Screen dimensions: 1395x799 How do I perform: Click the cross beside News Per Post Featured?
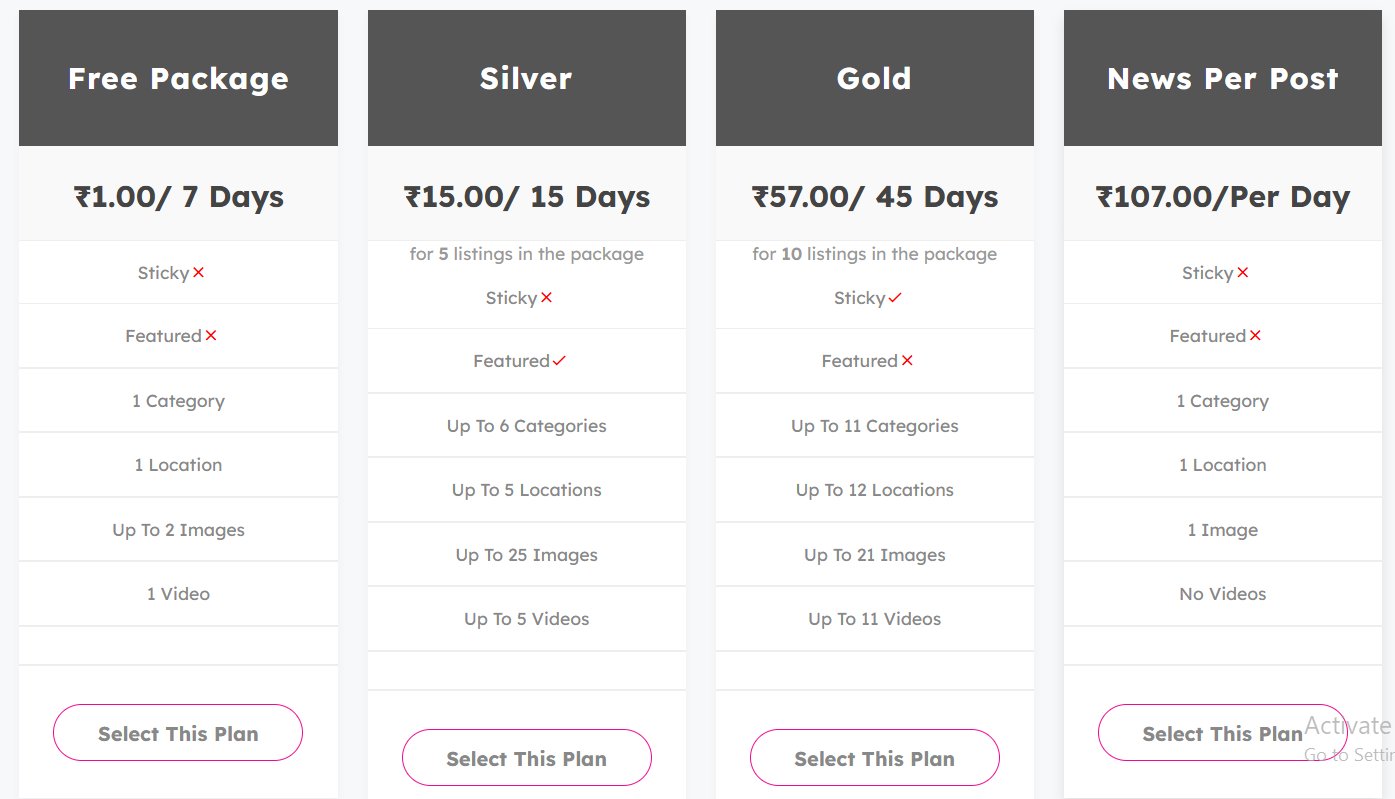(1255, 336)
